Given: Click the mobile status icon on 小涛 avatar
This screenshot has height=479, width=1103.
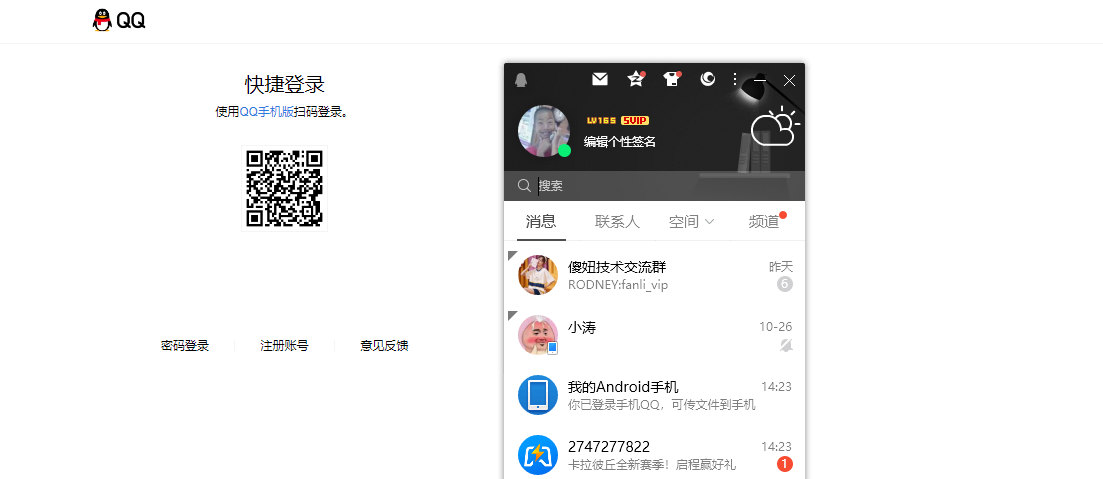Looking at the screenshot, I should 553,348.
